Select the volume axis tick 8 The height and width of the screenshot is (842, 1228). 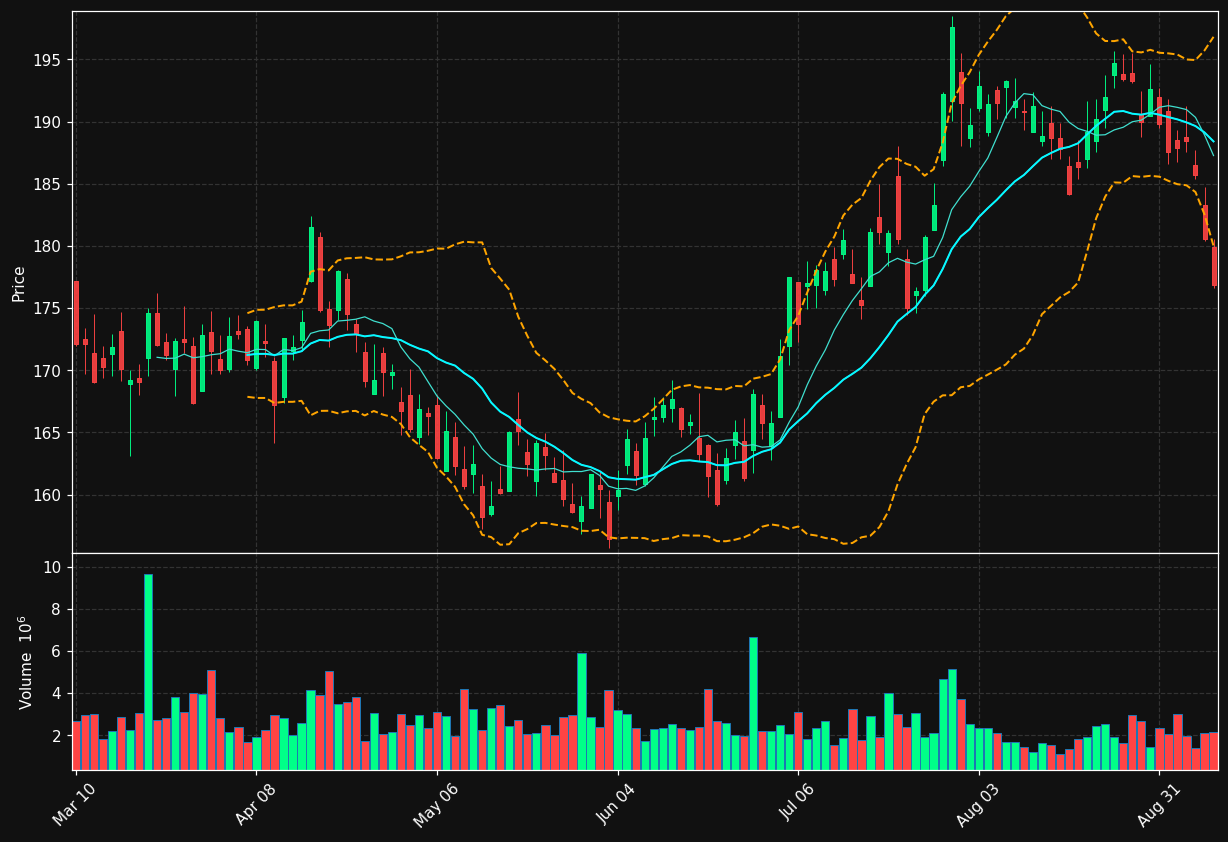[x=58, y=609]
